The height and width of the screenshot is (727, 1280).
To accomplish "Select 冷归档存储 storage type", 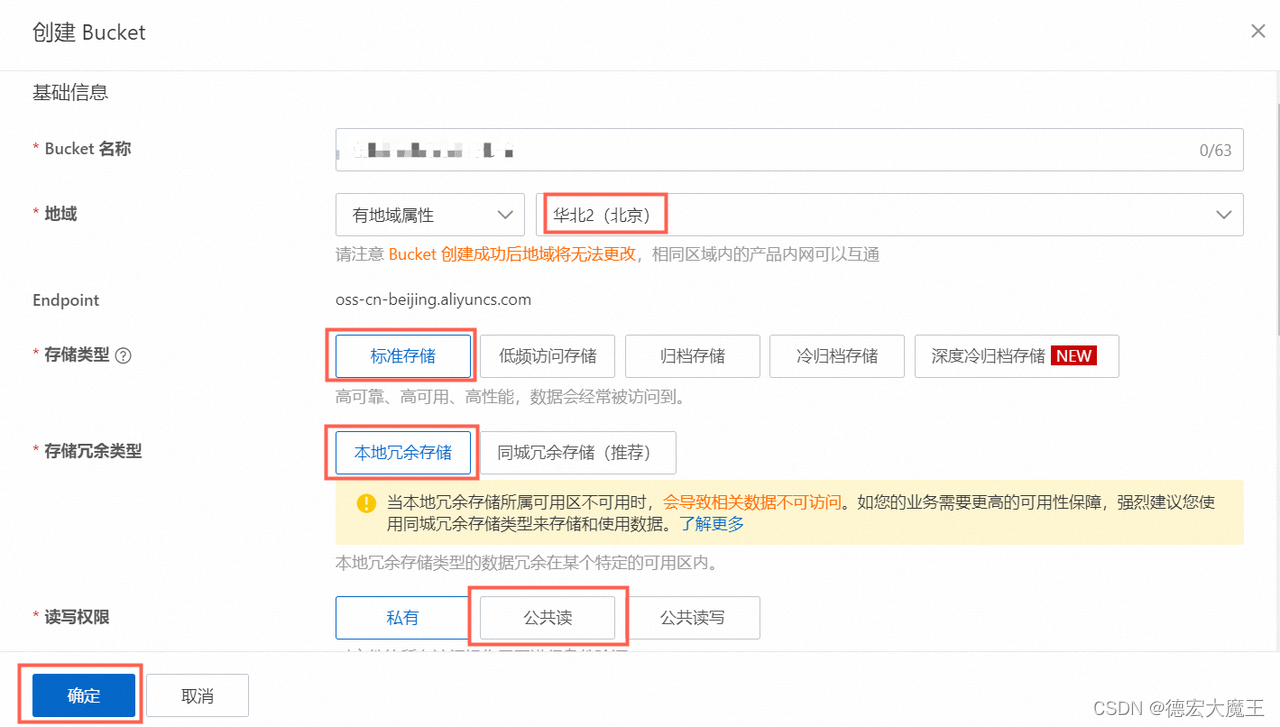I will [x=837, y=356].
